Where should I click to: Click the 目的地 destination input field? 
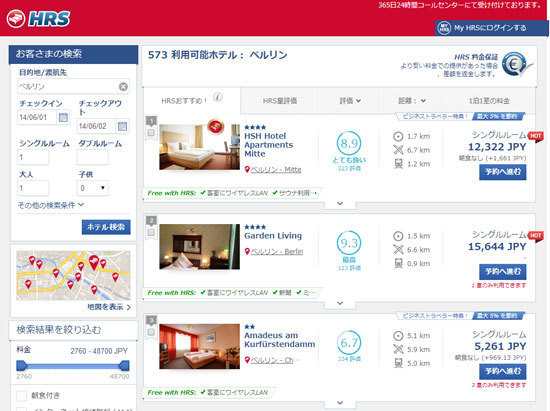point(73,86)
